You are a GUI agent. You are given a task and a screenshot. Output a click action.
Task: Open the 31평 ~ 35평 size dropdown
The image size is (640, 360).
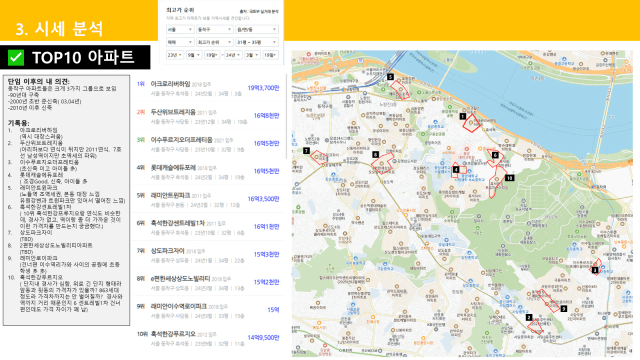(257, 42)
